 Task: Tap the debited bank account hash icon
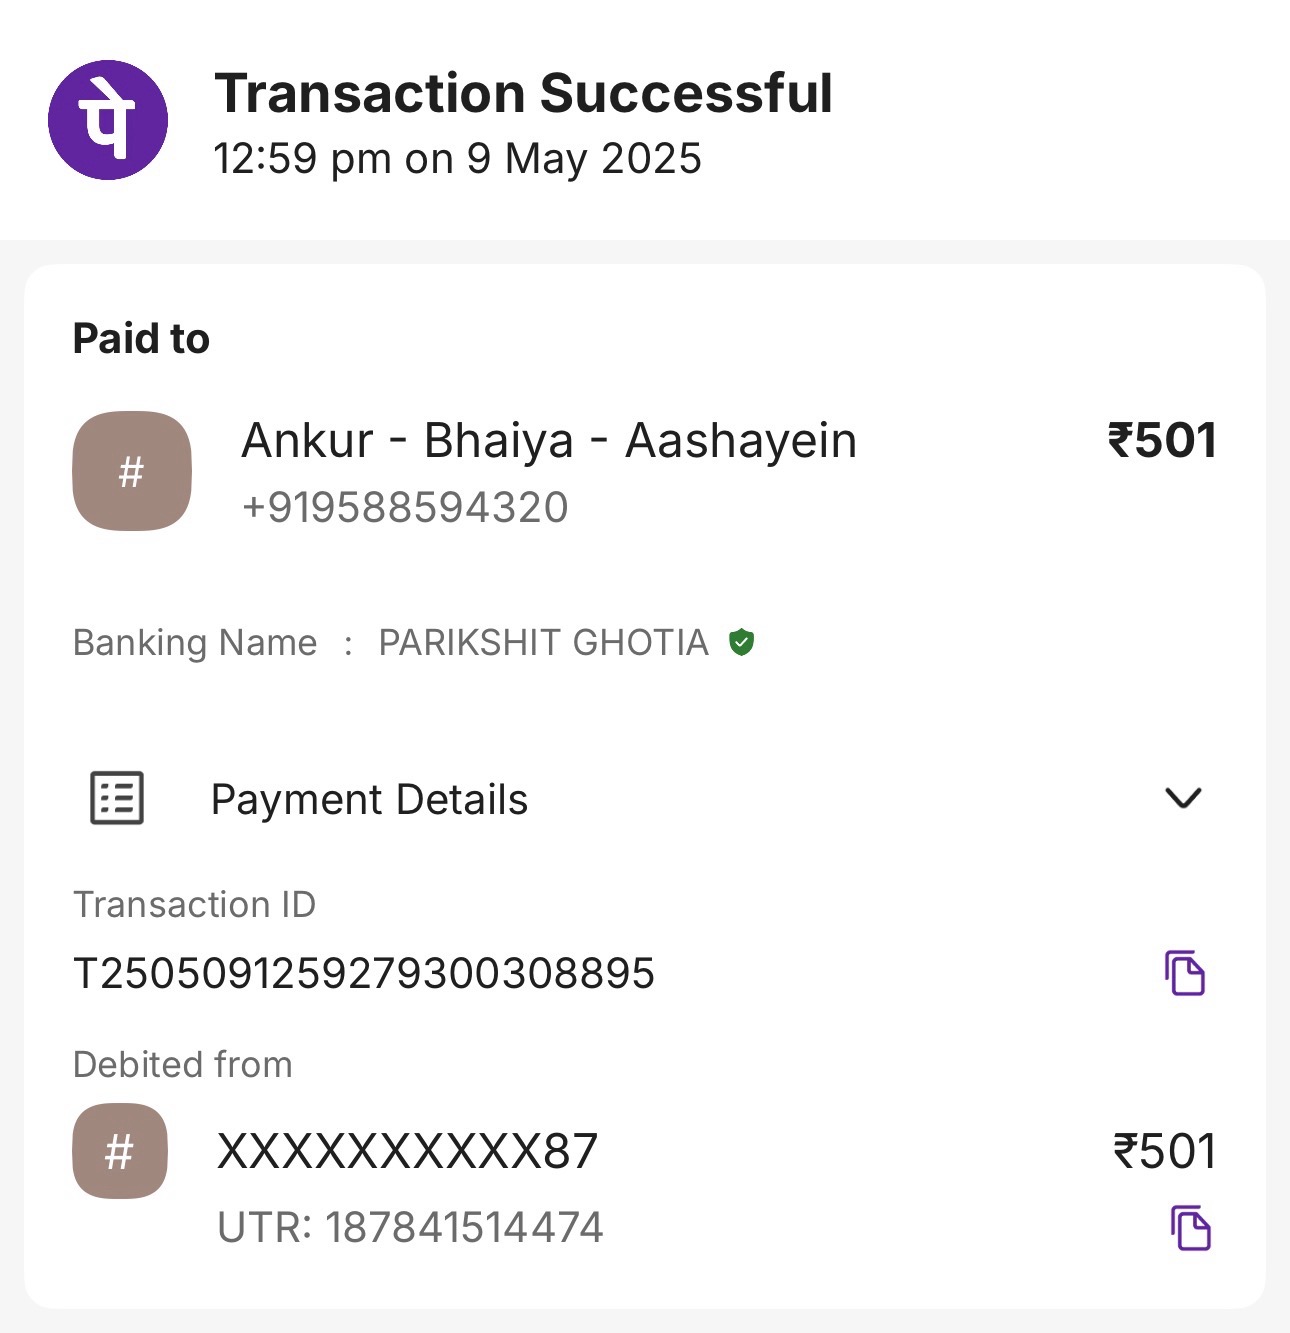tap(120, 1151)
